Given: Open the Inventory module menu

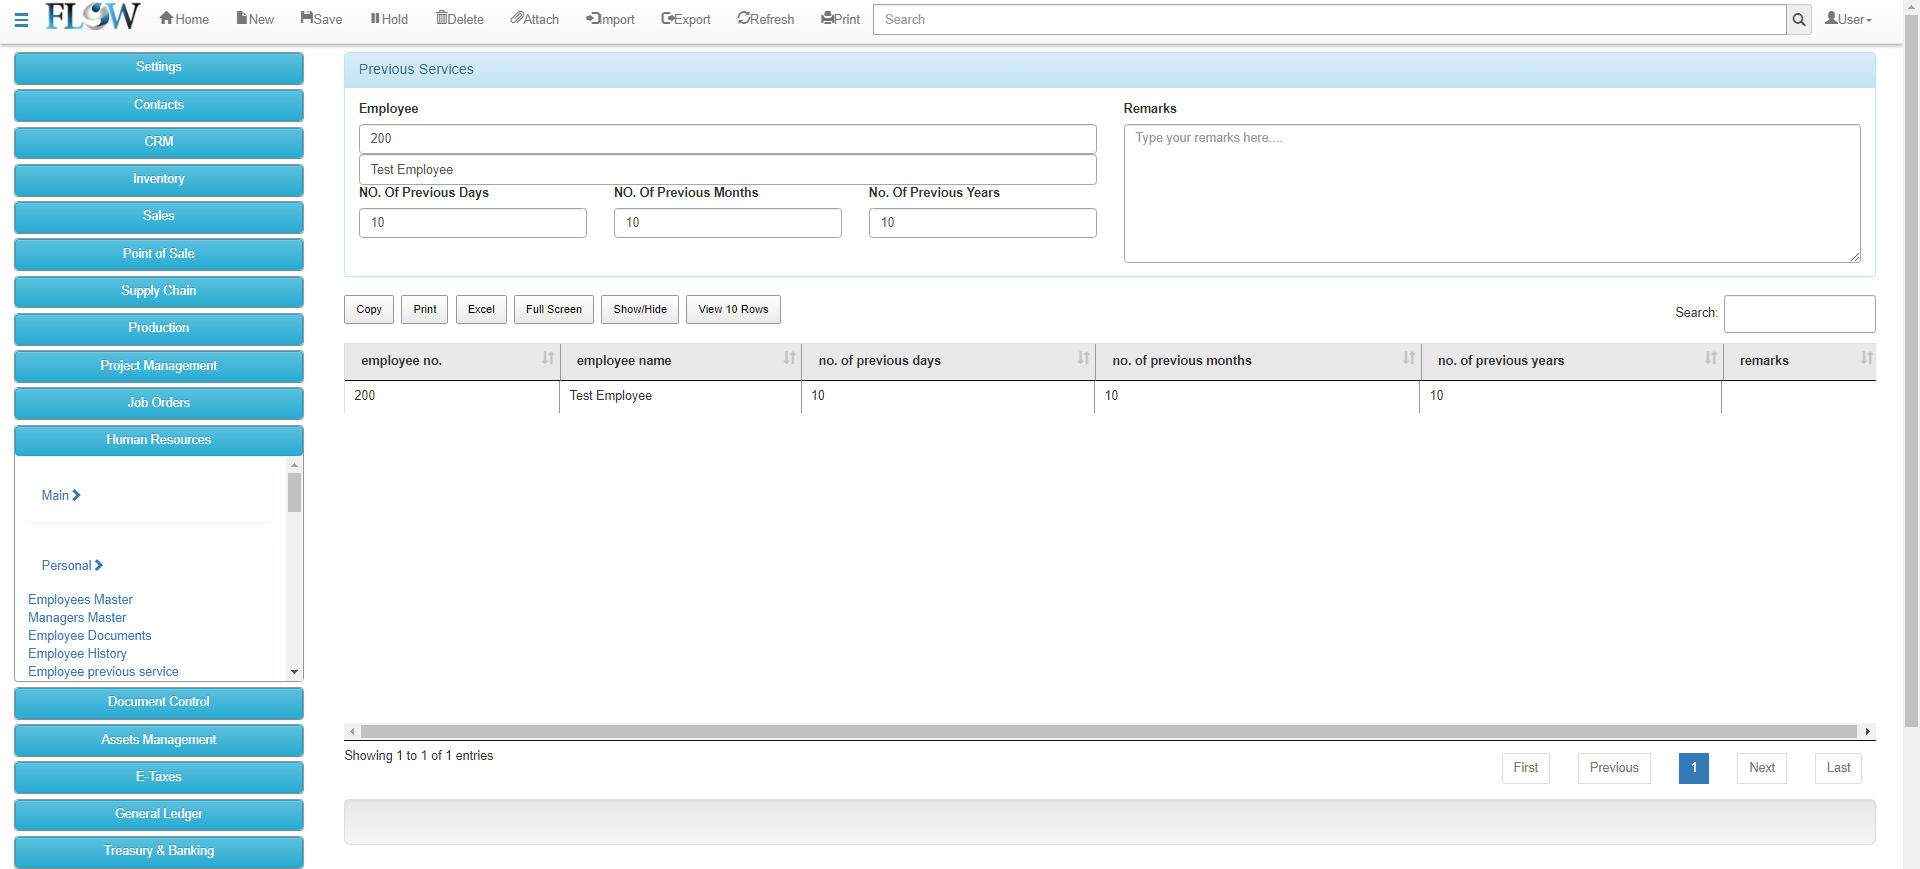Looking at the screenshot, I should pos(159,179).
